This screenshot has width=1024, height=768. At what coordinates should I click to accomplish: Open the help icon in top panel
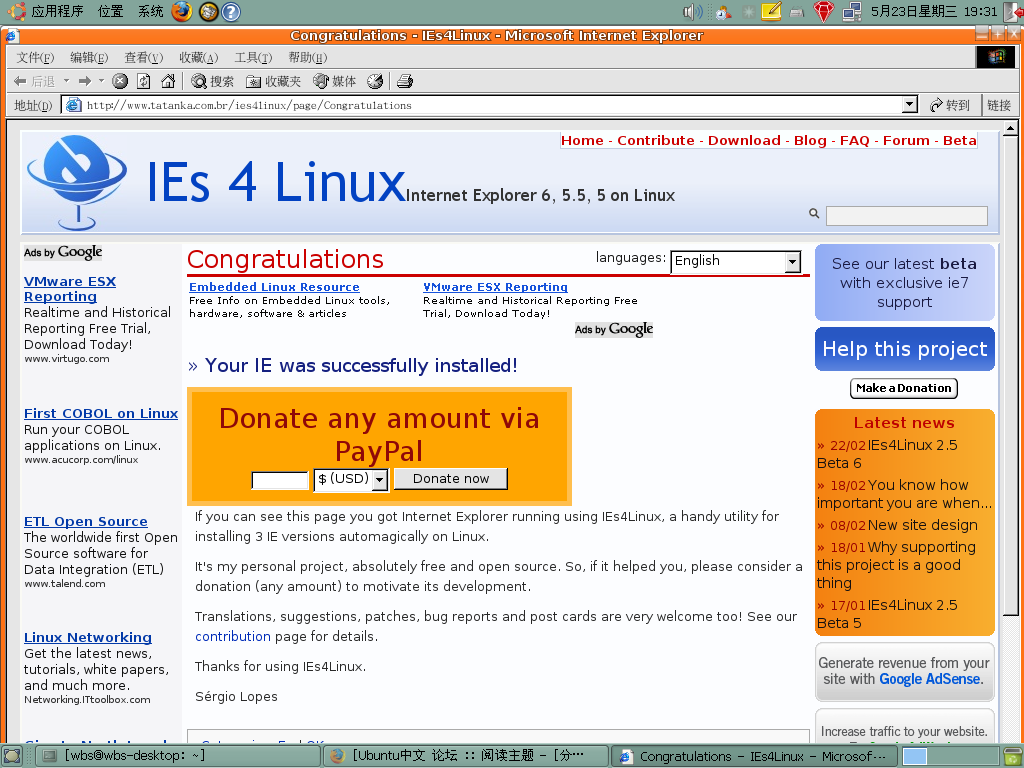[231, 11]
